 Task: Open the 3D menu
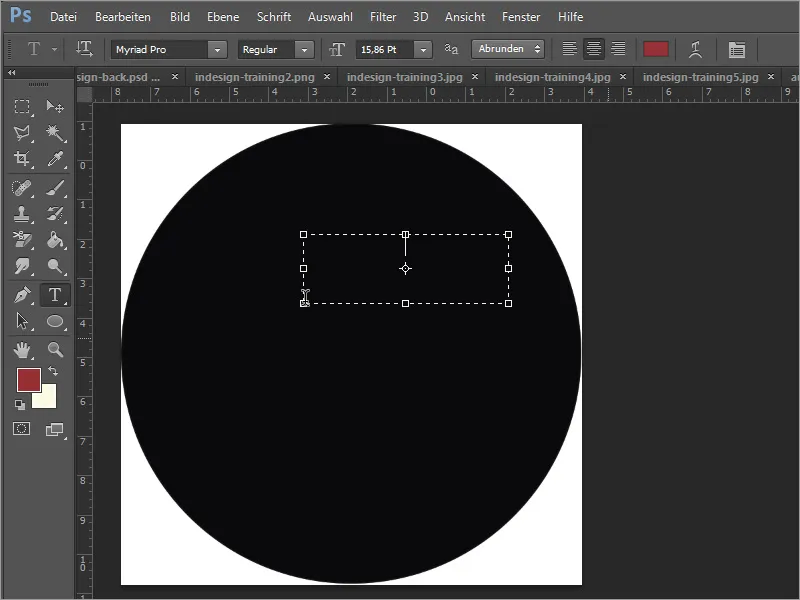[x=420, y=17]
